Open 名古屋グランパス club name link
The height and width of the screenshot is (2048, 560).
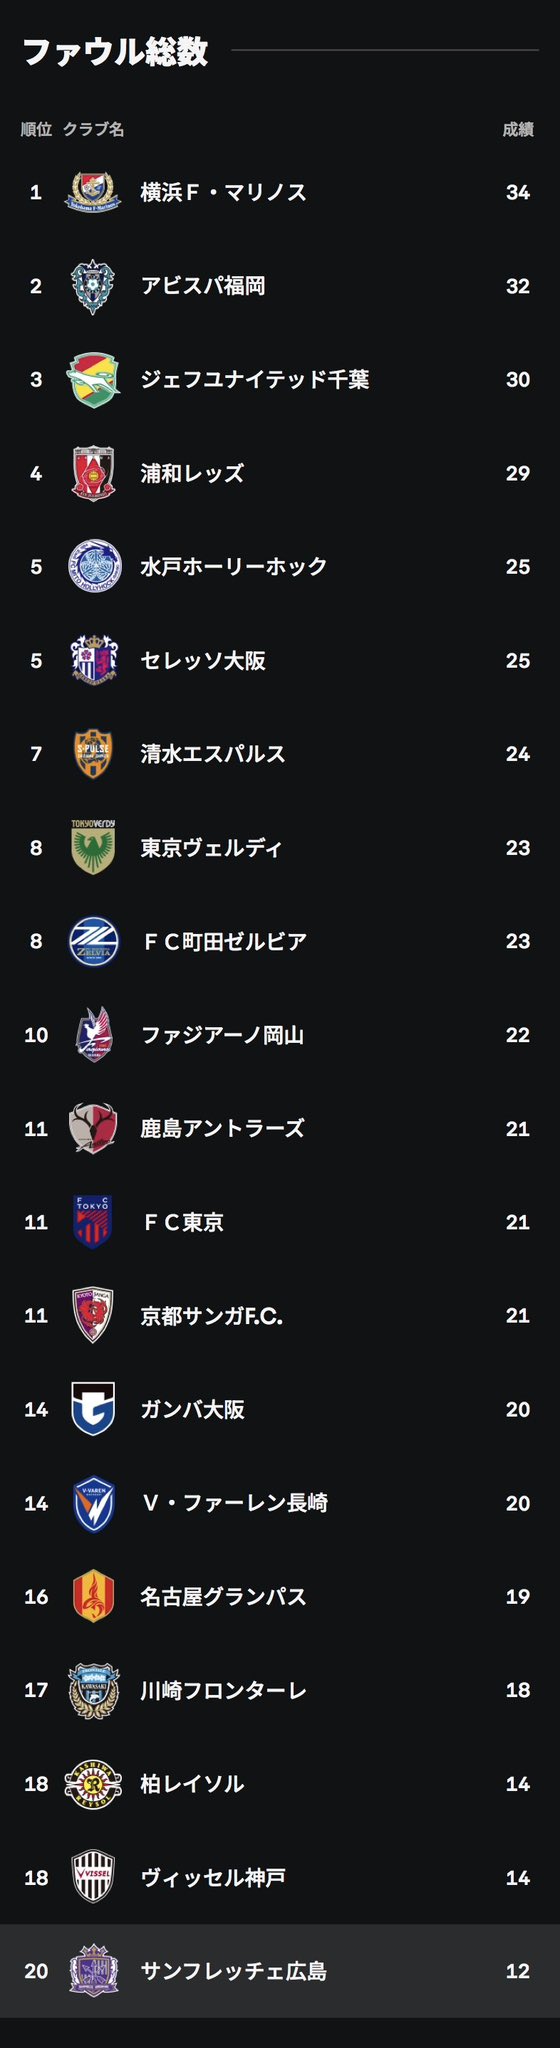222,1596
